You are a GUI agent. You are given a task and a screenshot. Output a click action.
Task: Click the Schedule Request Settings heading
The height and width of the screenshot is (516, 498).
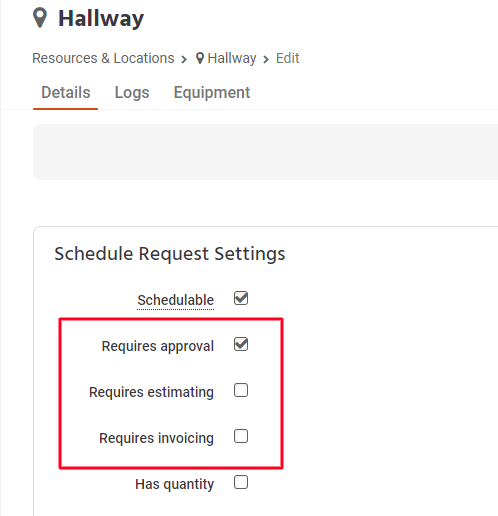click(x=170, y=254)
